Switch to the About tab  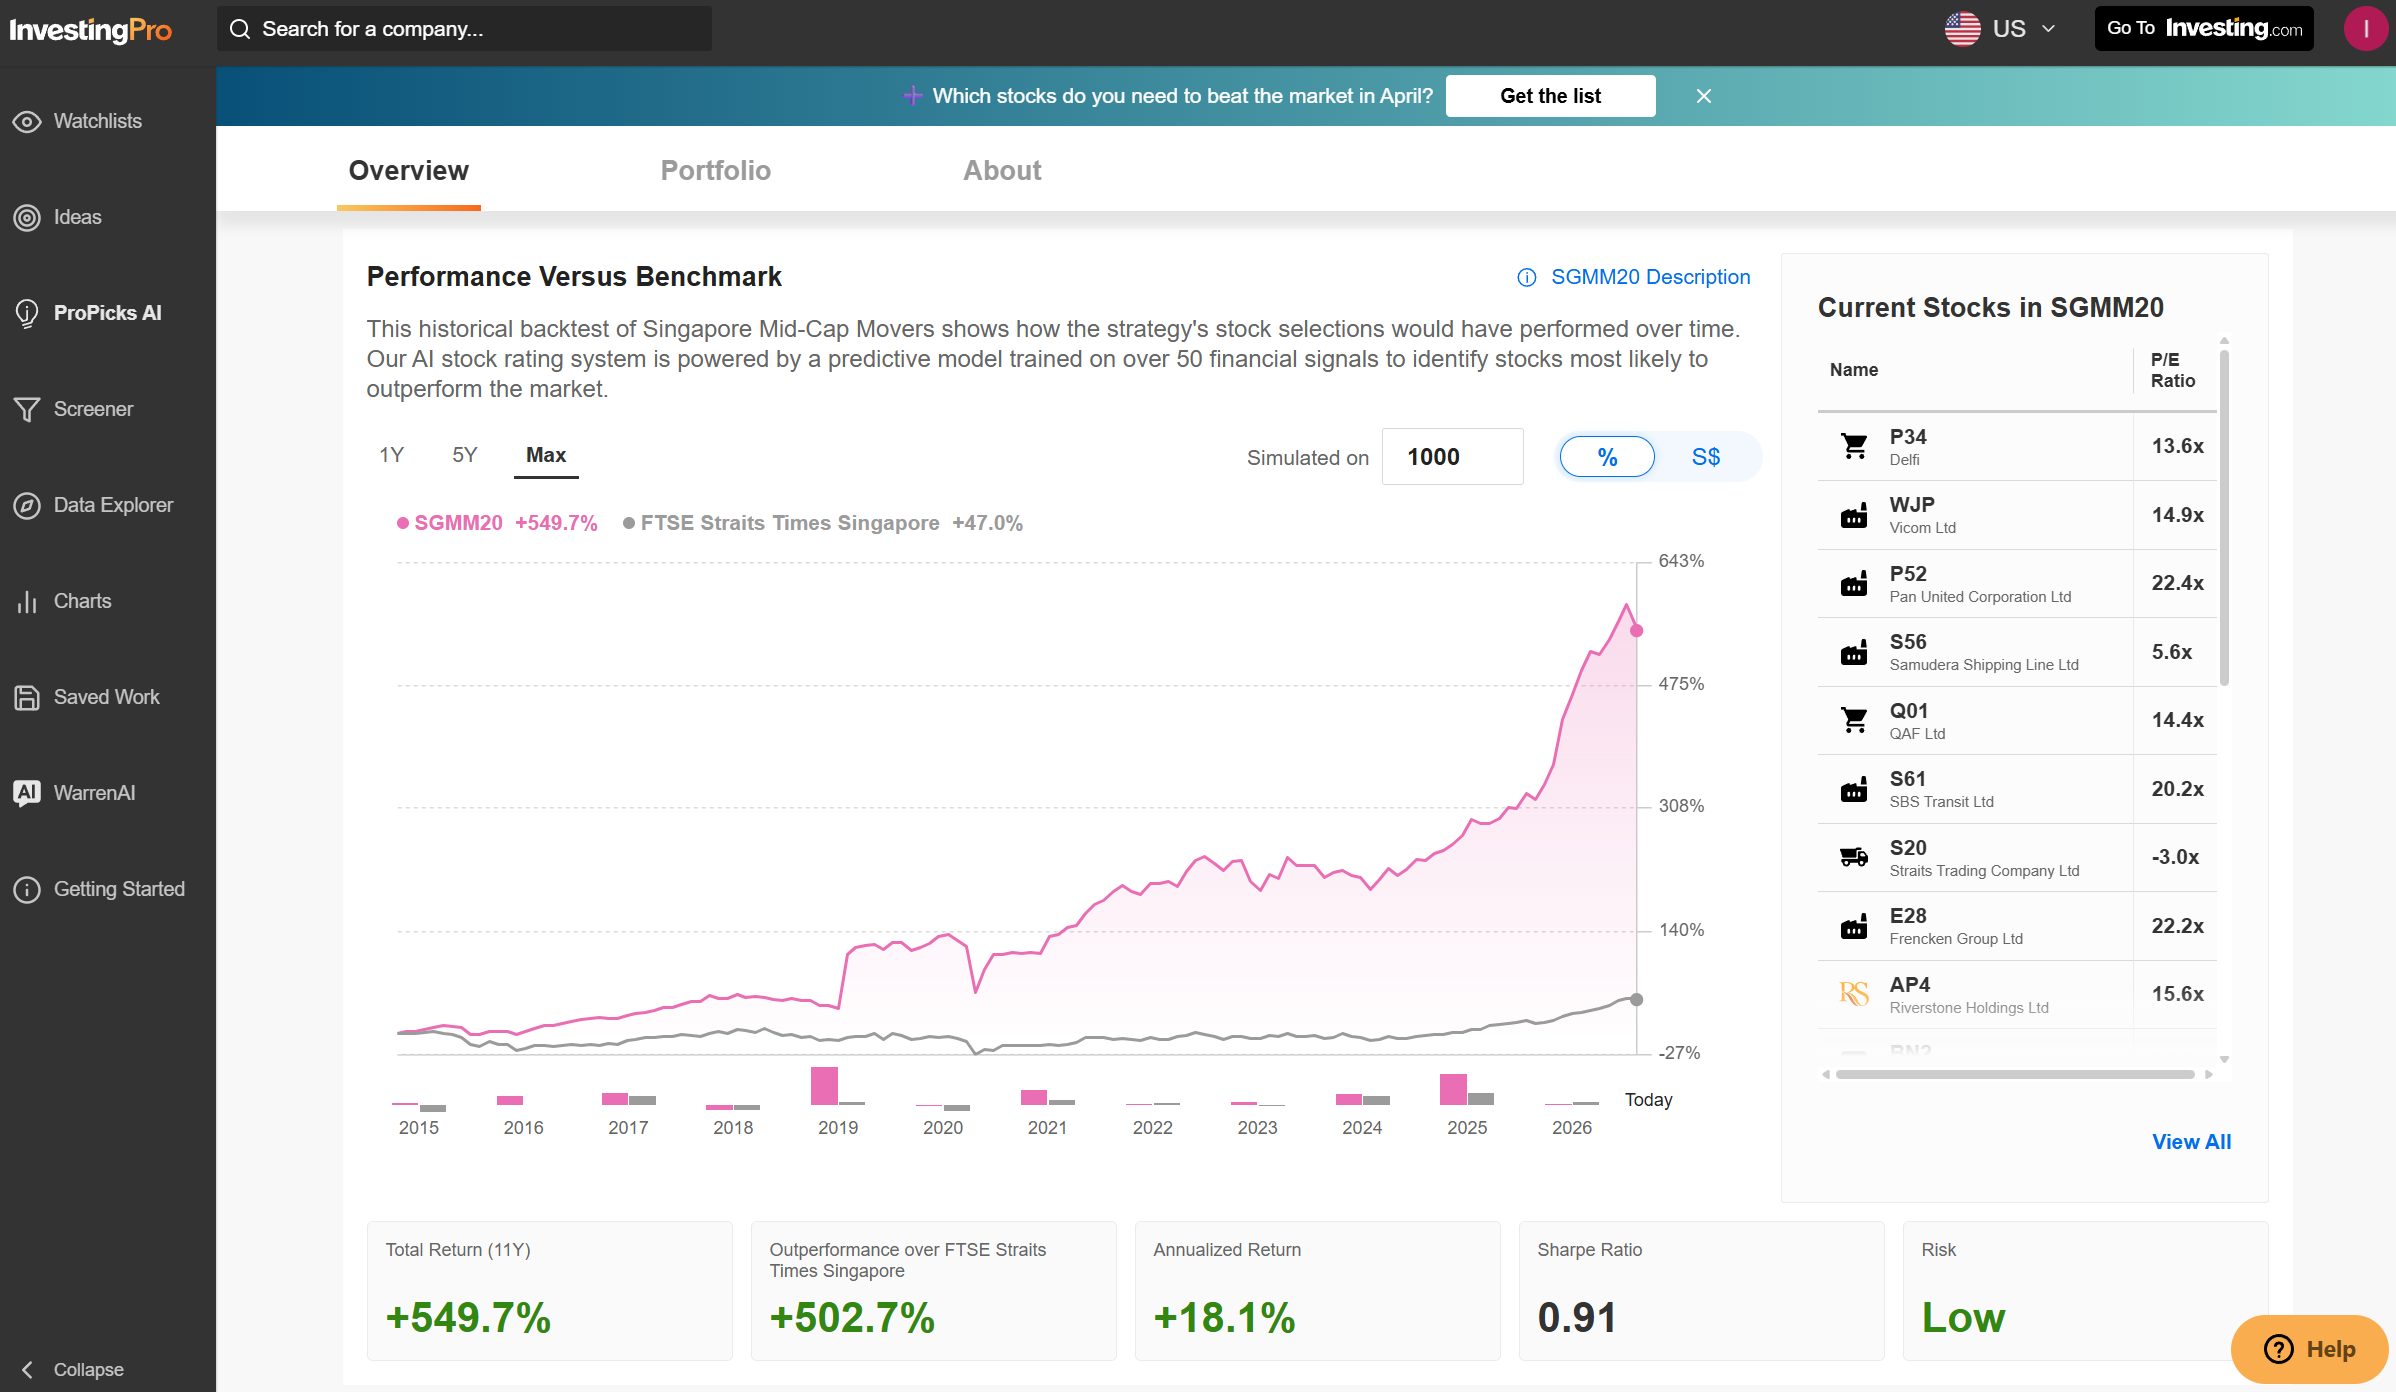1001,170
